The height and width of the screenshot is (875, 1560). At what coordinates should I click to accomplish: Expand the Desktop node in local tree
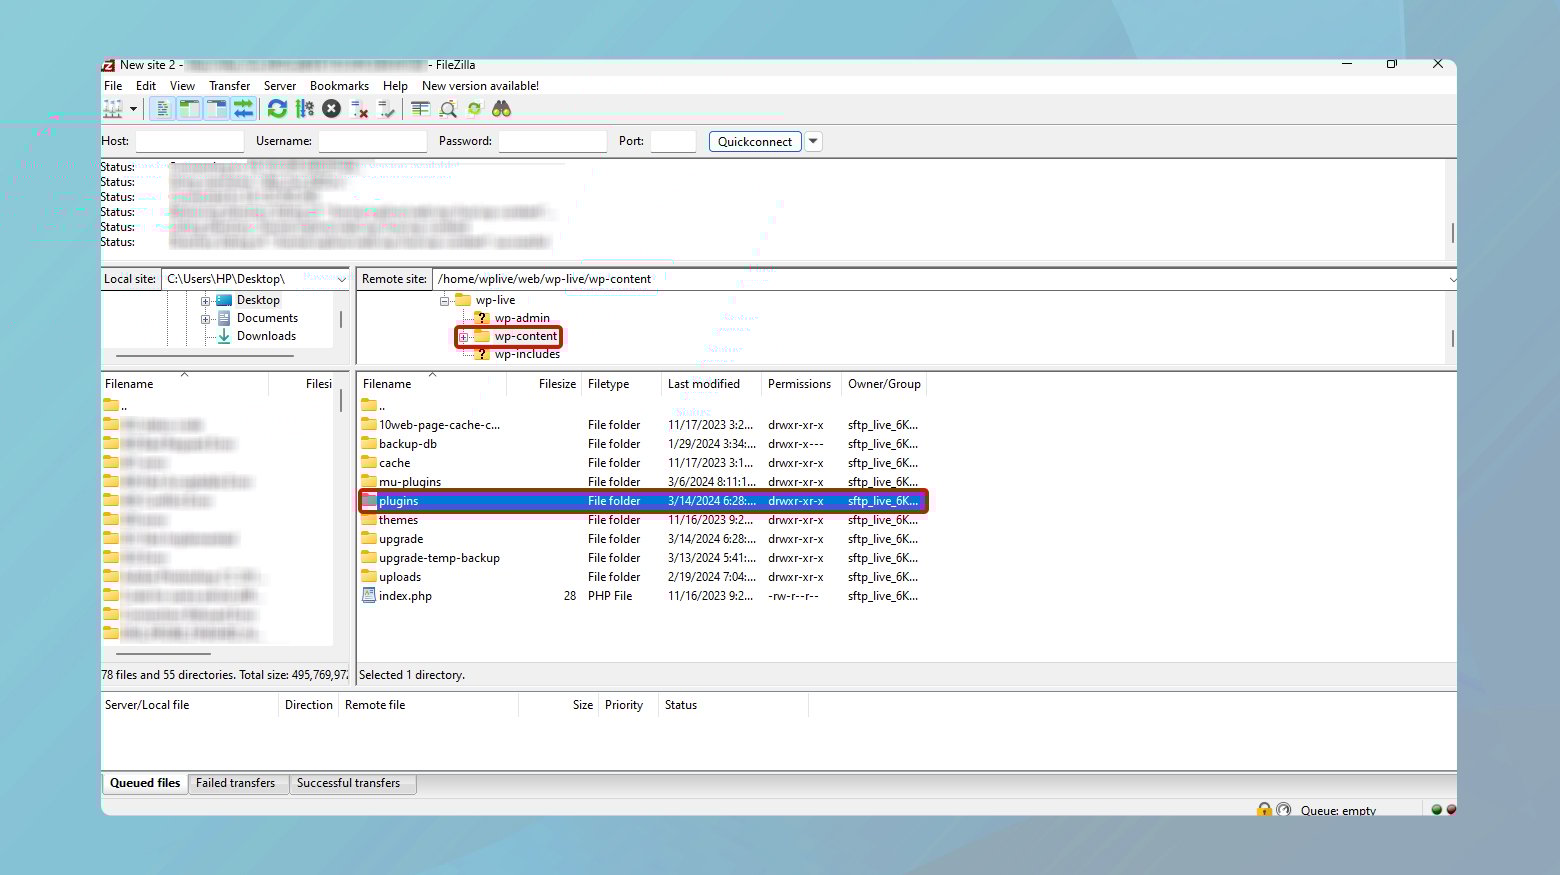click(x=205, y=300)
